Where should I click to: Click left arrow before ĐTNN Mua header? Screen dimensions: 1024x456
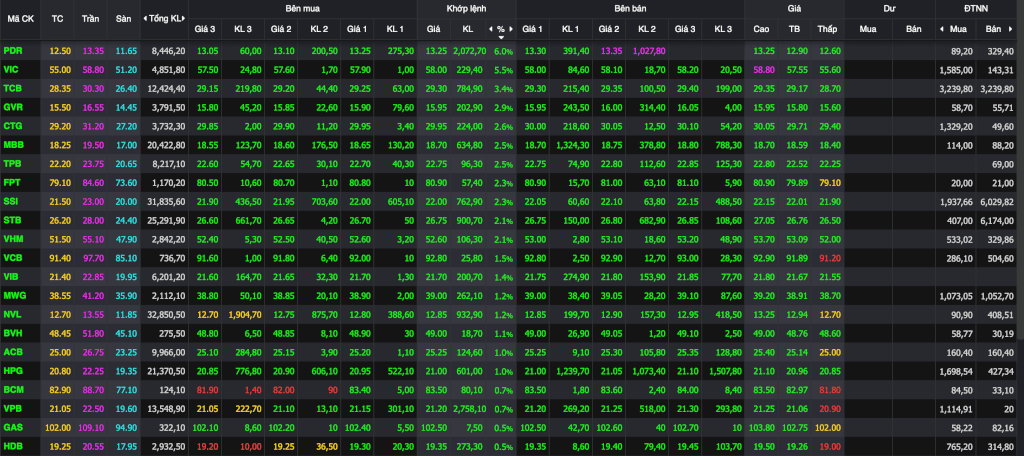[x=942, y=29]
